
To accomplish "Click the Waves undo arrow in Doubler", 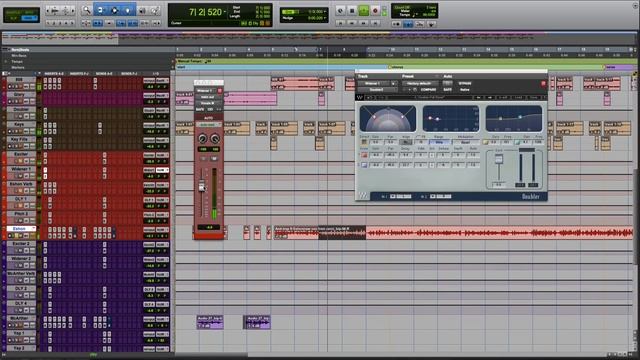I will click(x=370, y=98).
